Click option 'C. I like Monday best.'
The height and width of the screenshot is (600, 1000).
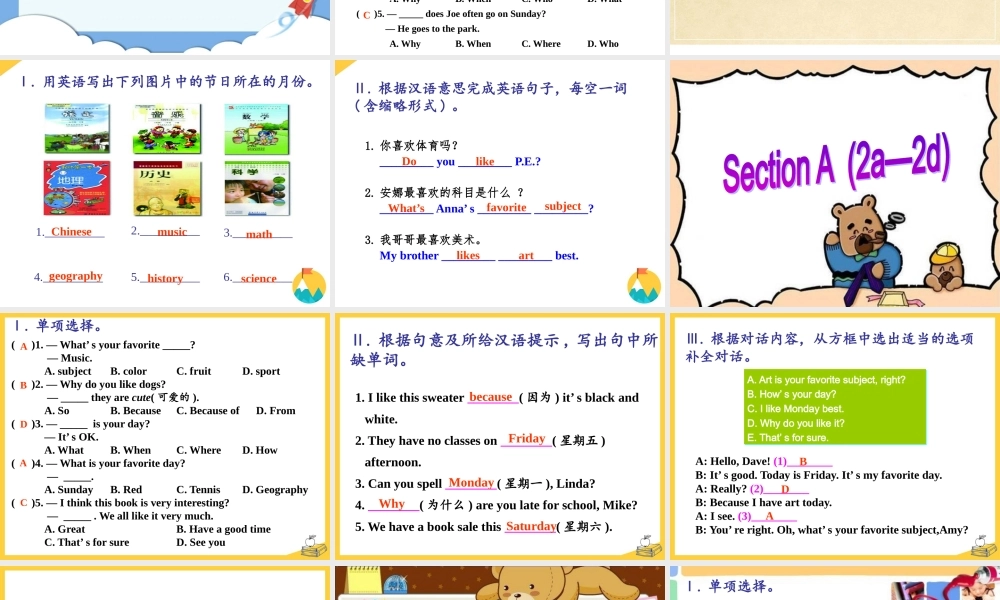(x=795, y=409)
